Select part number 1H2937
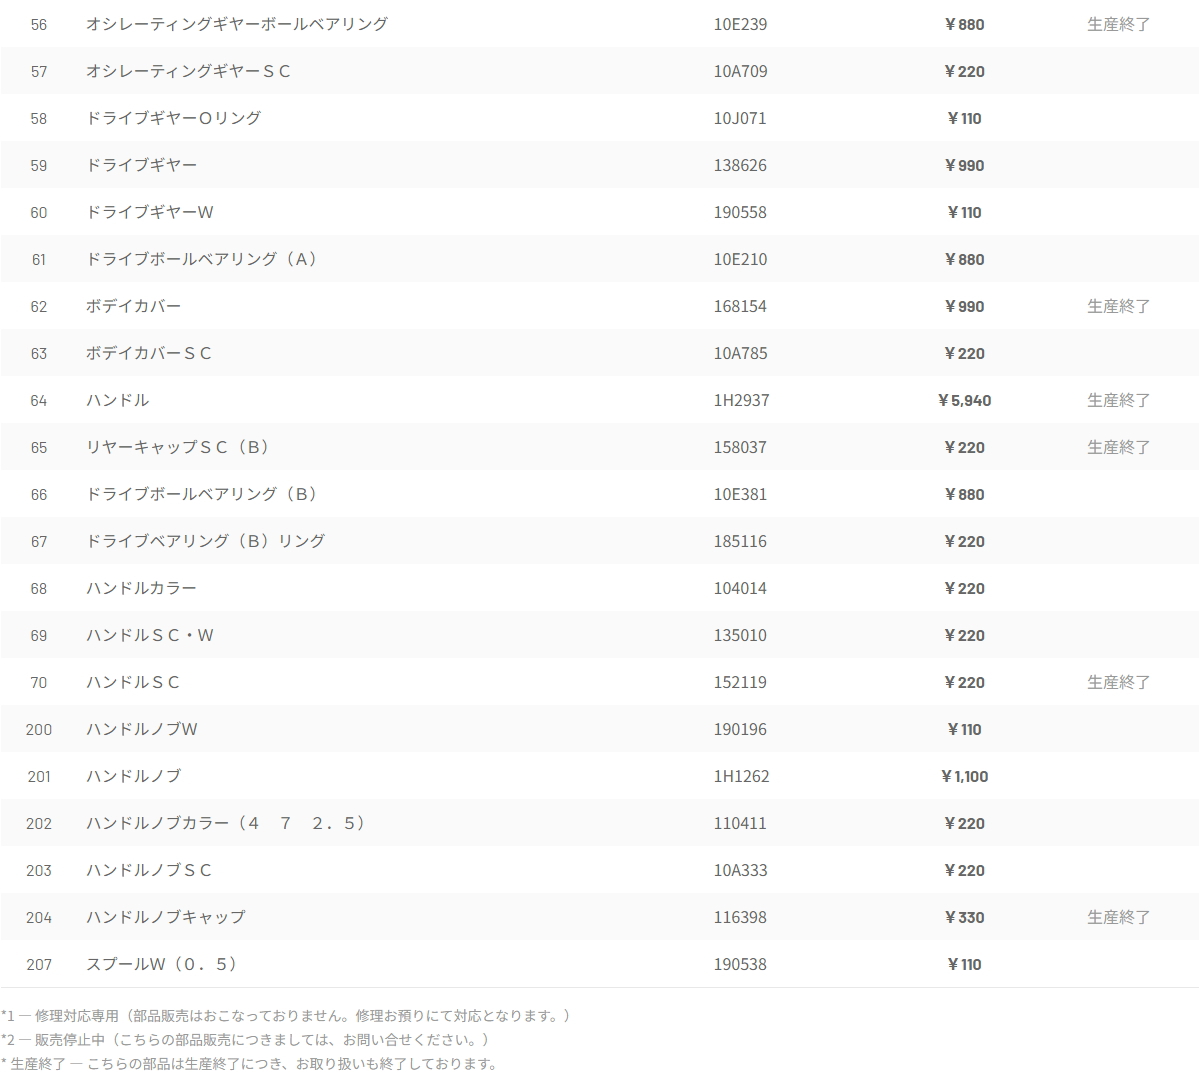 pyautogui.click(x=741, y=400)
